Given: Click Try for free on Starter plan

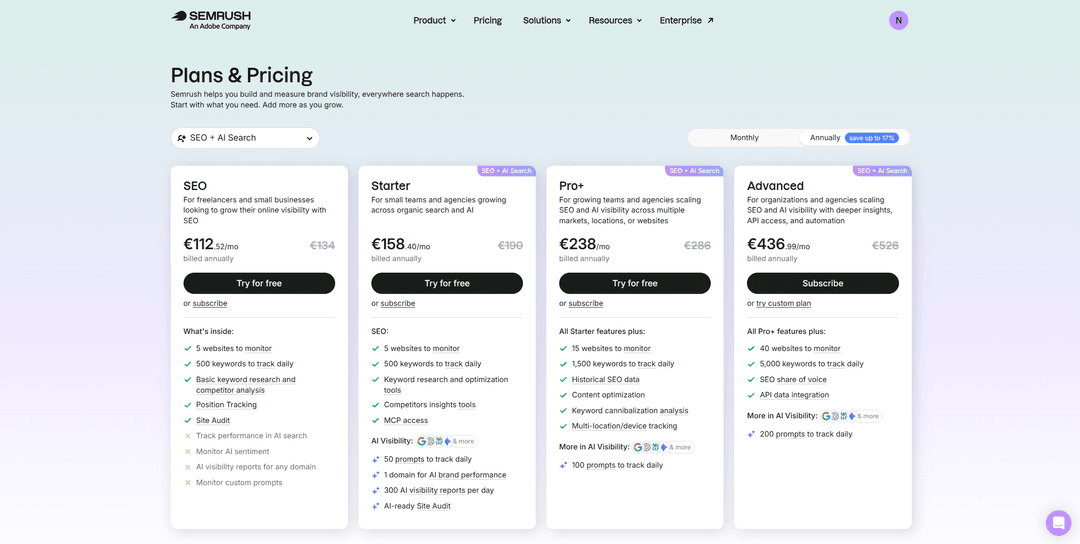Looking at the screenshot, I should point(447,283).
